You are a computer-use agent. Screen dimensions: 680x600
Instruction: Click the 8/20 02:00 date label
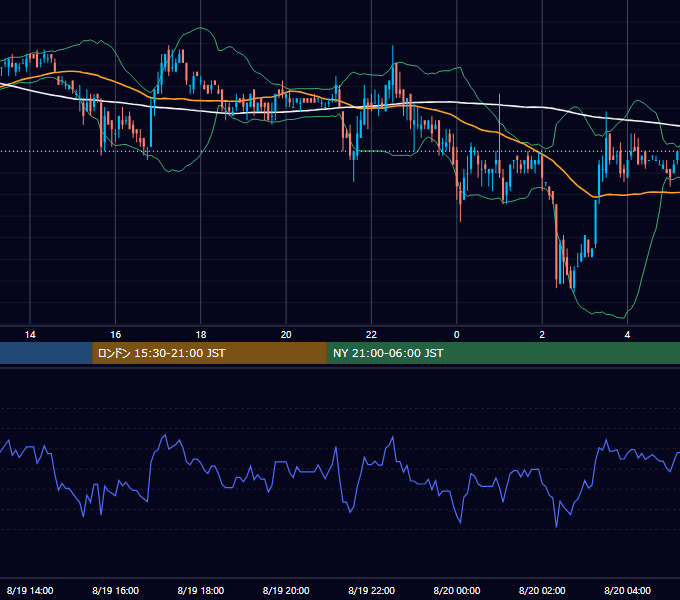click(x=542, y=590)
